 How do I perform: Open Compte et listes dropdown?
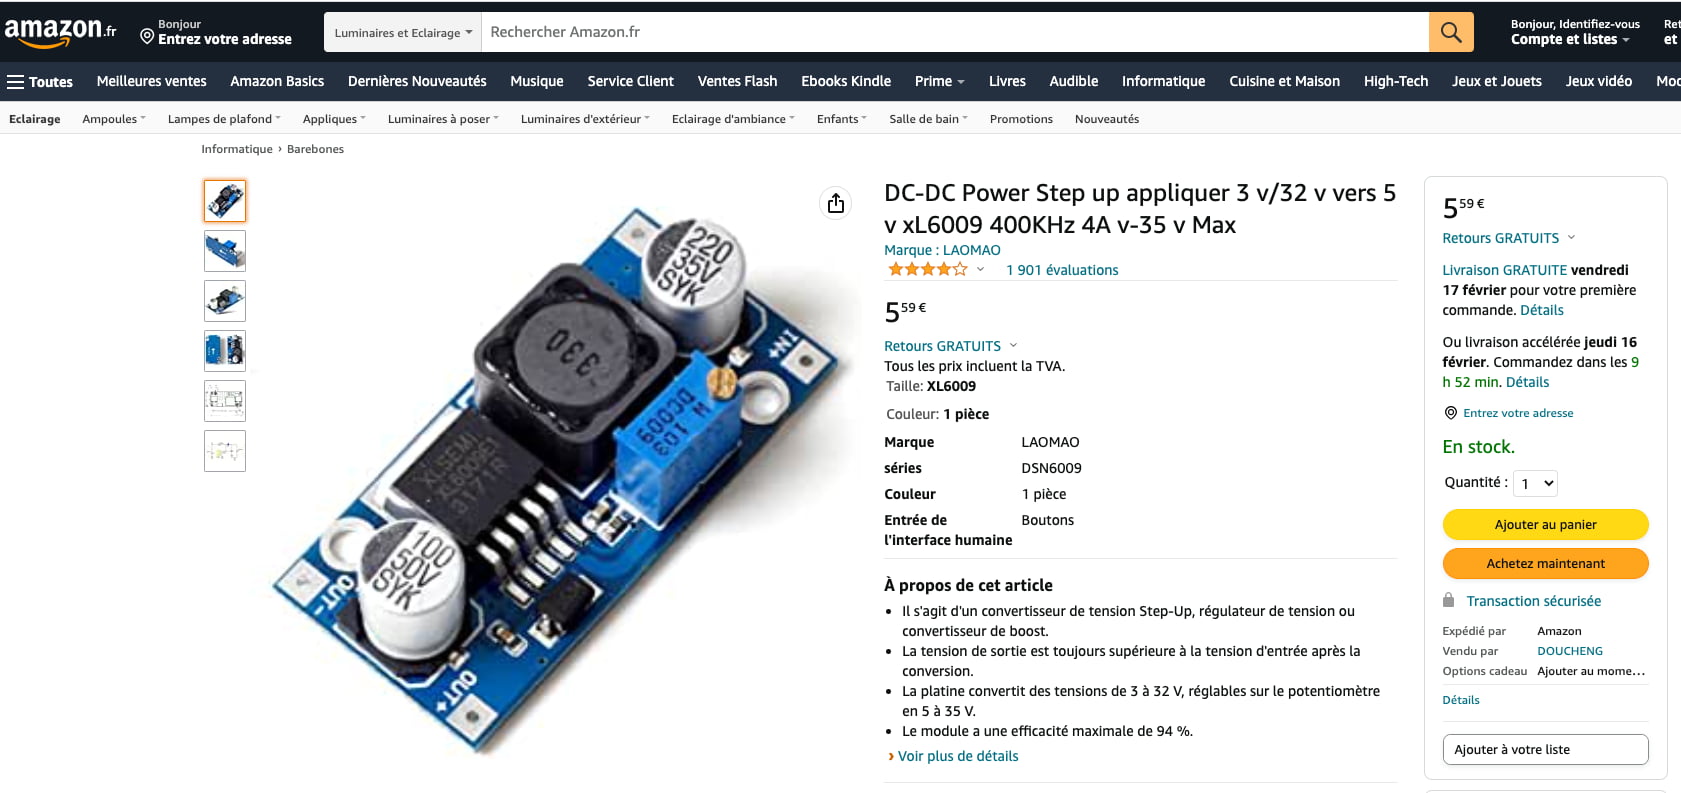point(1570,39)
